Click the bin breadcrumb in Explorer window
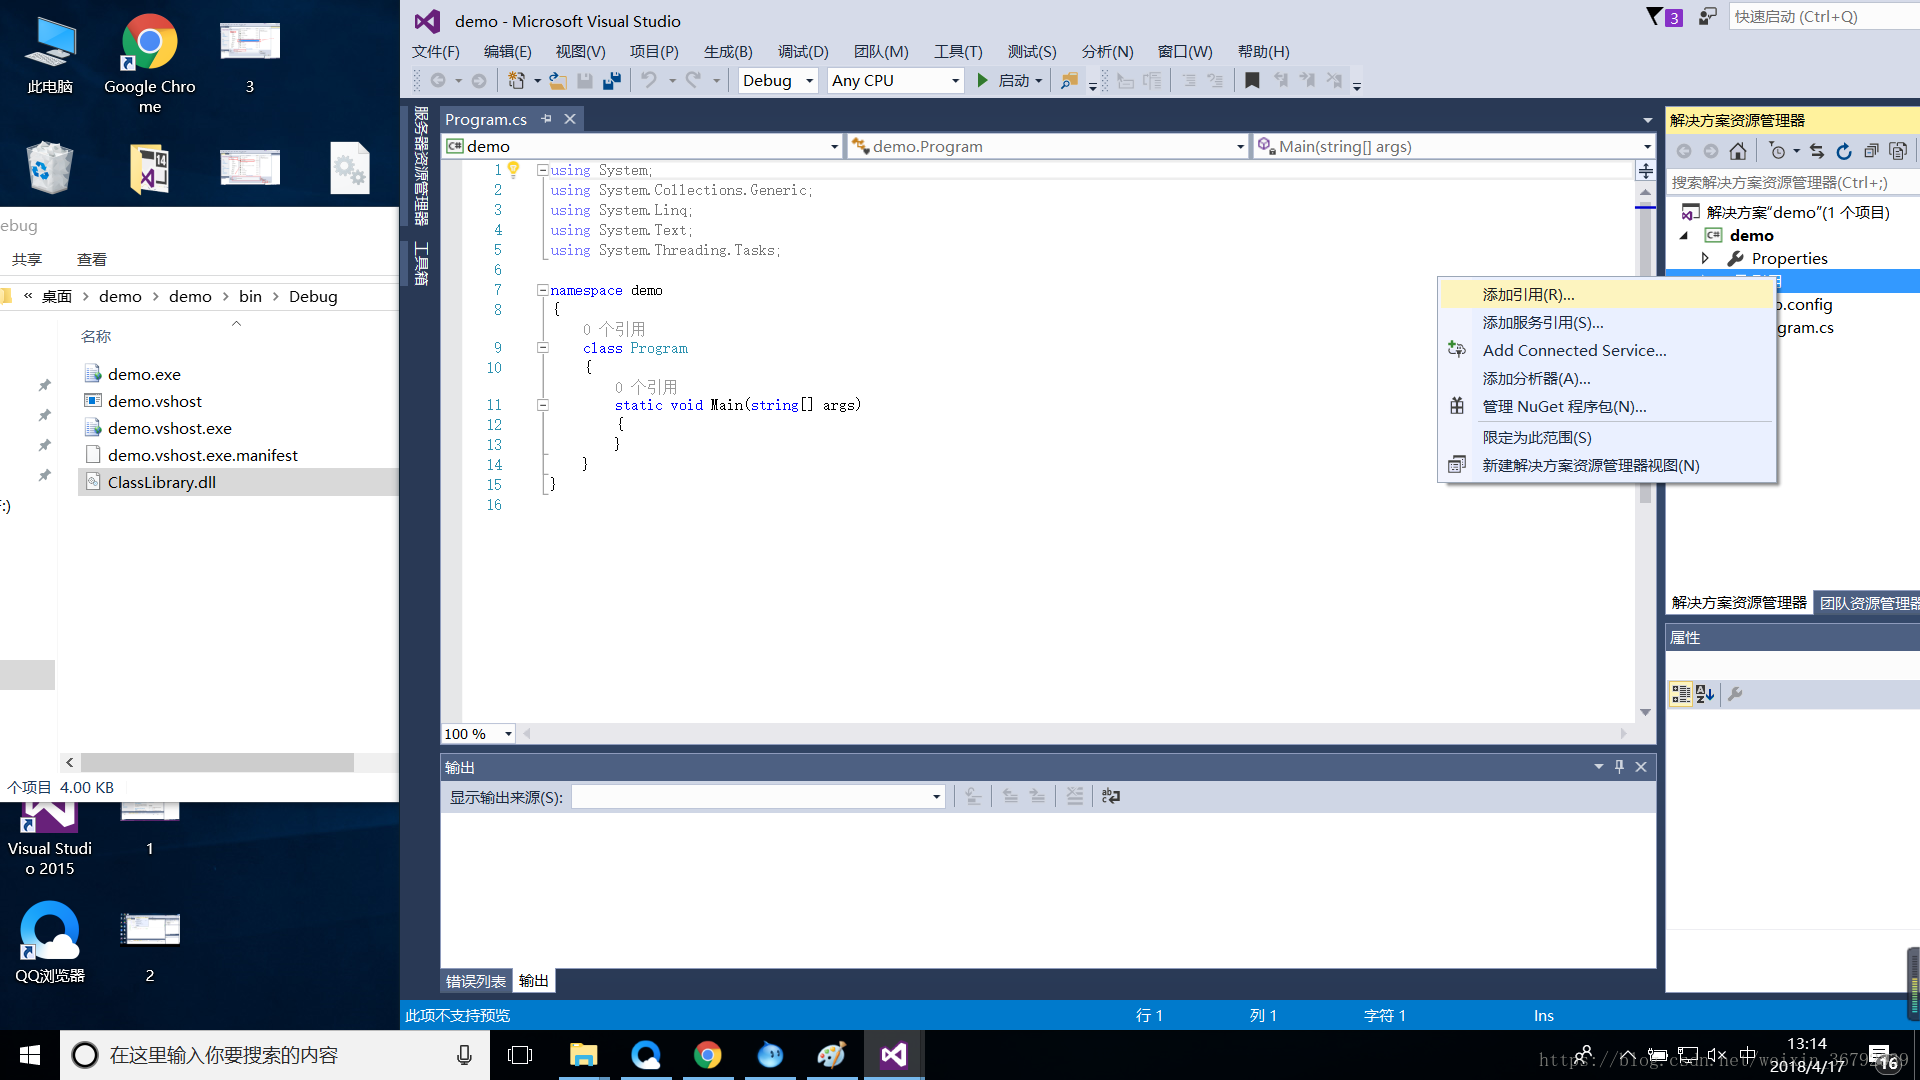 250,297
